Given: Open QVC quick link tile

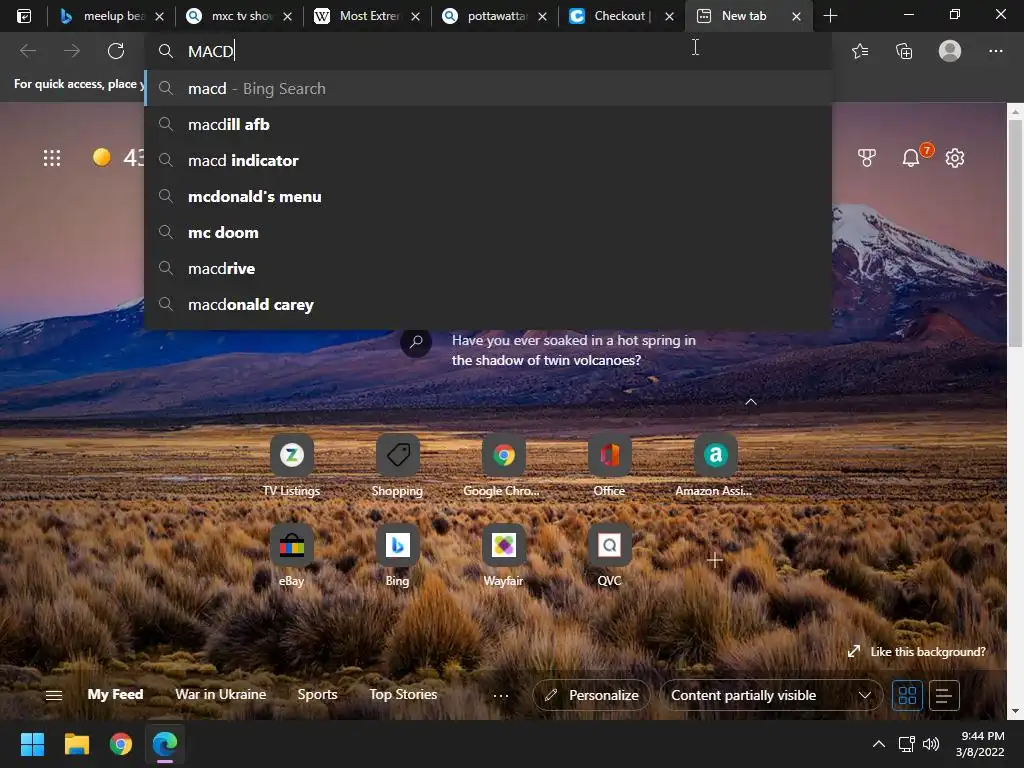Looking at the screenshot, I should click(x=609, y=555).
